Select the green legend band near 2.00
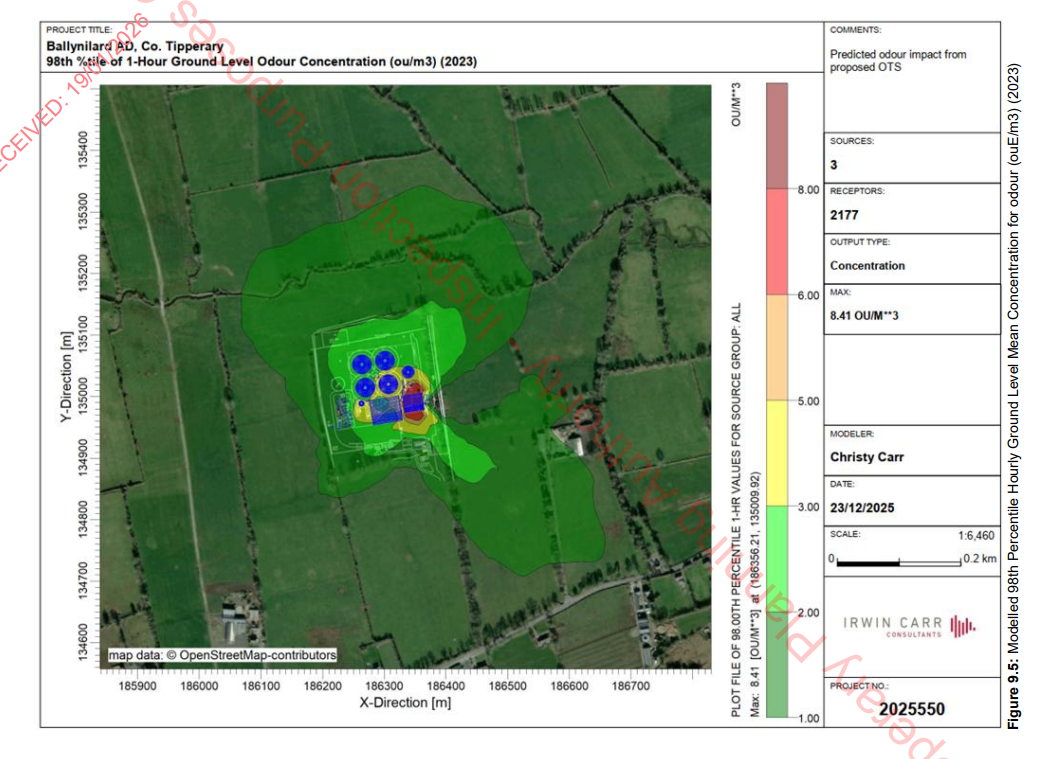This screenshot has width=1053, height=759. point(776,612)
